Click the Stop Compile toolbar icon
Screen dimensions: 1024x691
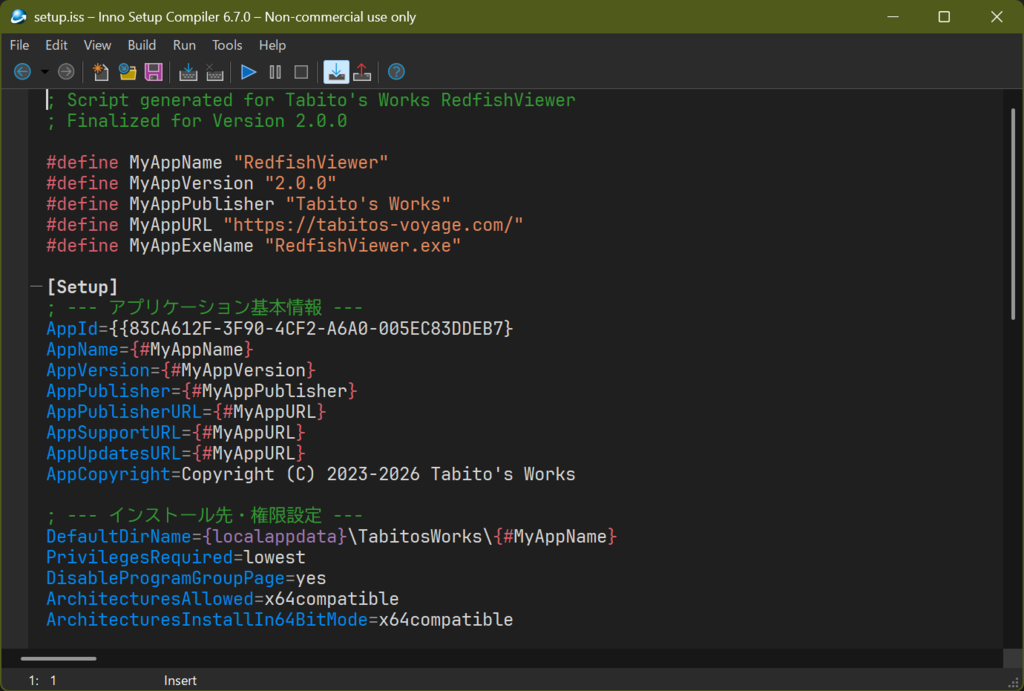[x=215, y=72]
